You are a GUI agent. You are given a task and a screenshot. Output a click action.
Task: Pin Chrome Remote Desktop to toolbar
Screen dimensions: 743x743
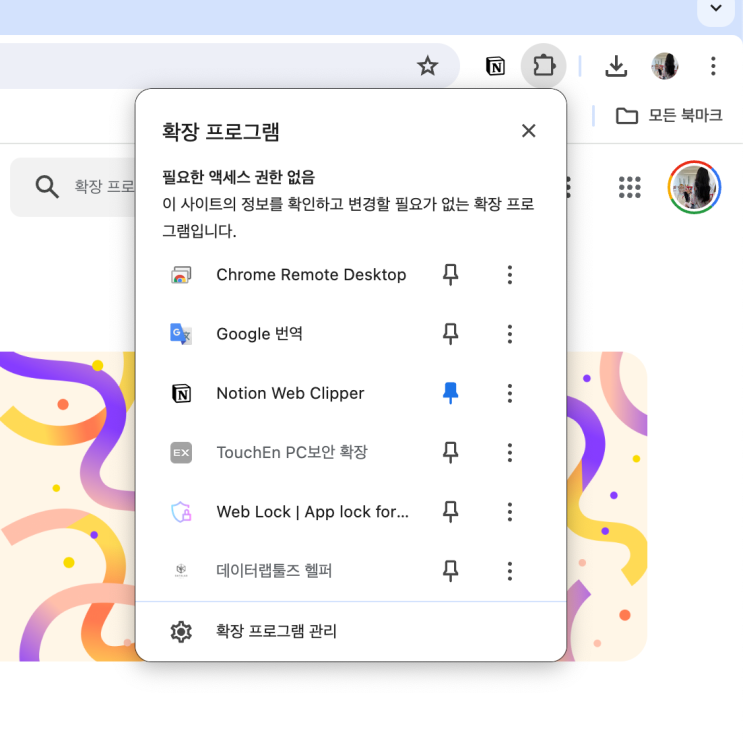point(450,275)
